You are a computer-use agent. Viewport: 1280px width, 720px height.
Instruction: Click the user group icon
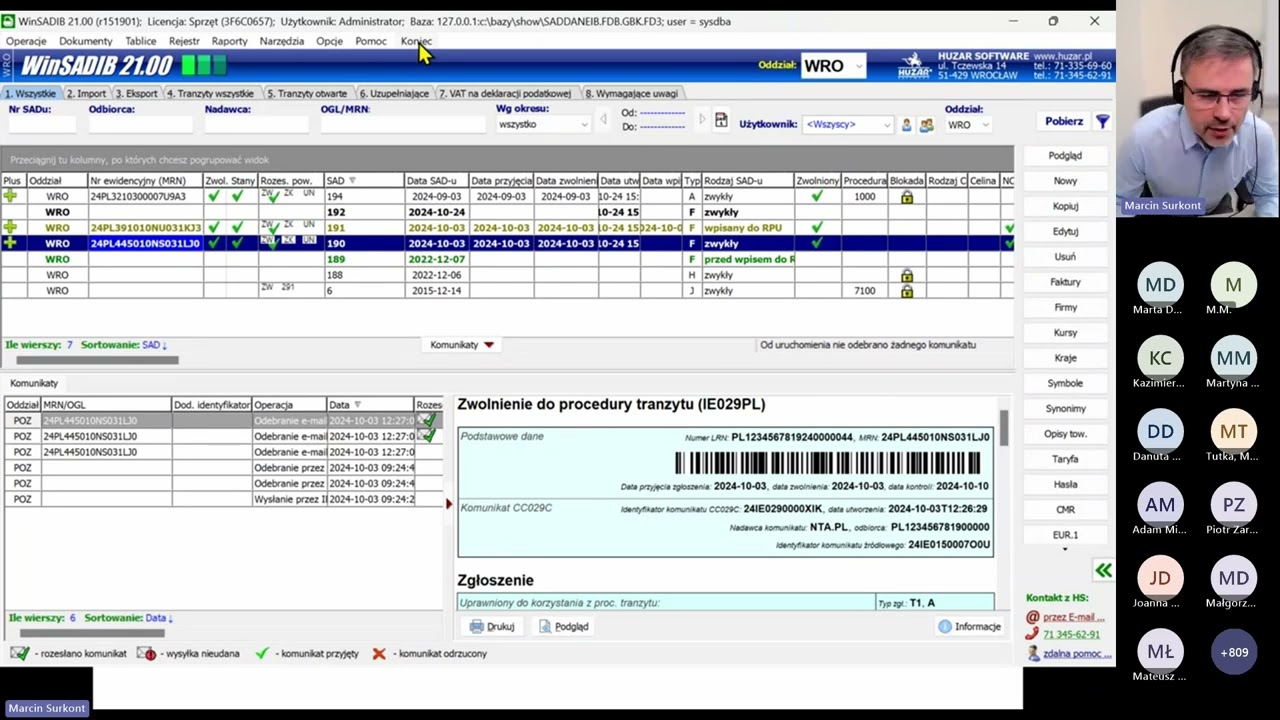click(x=926, y=124)
